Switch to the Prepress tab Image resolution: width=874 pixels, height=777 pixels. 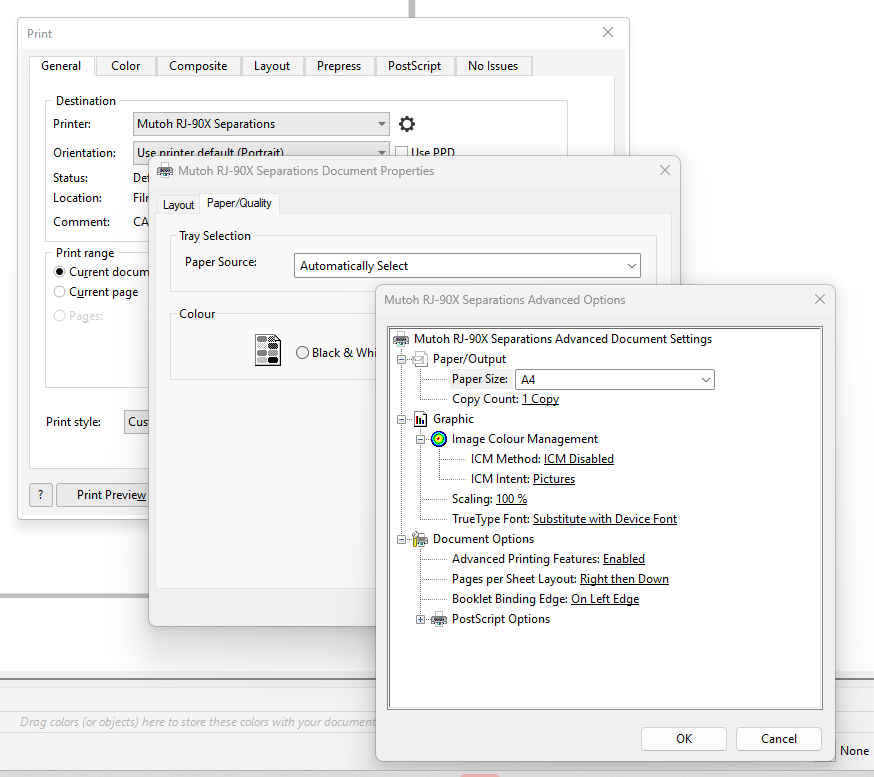339,66
